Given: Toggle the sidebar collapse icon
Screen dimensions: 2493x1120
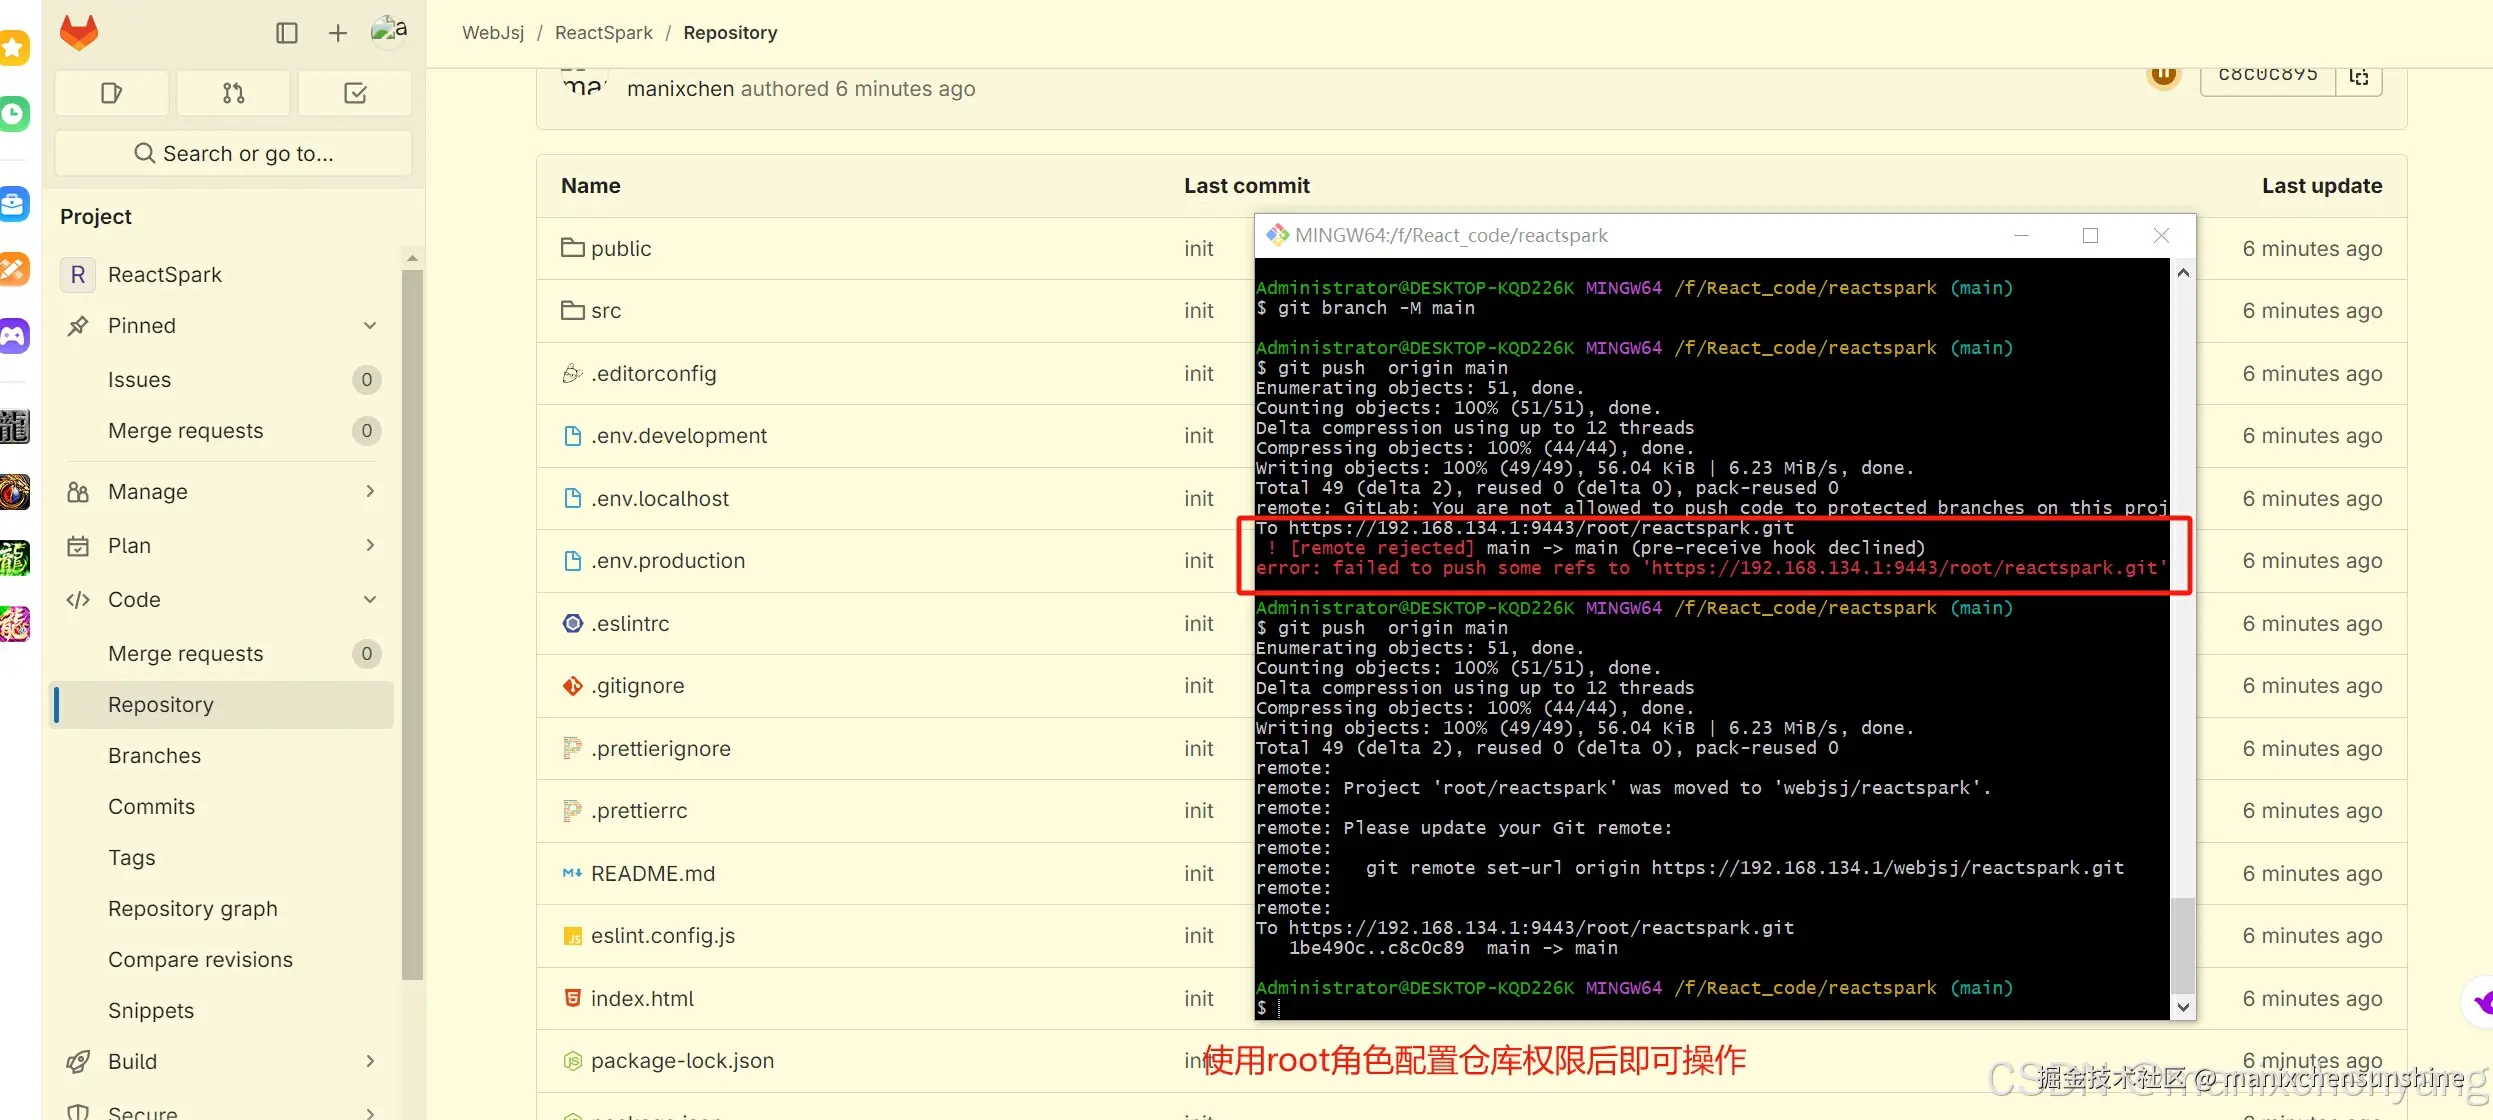Looking at the screenshot, I should [287, 33].
